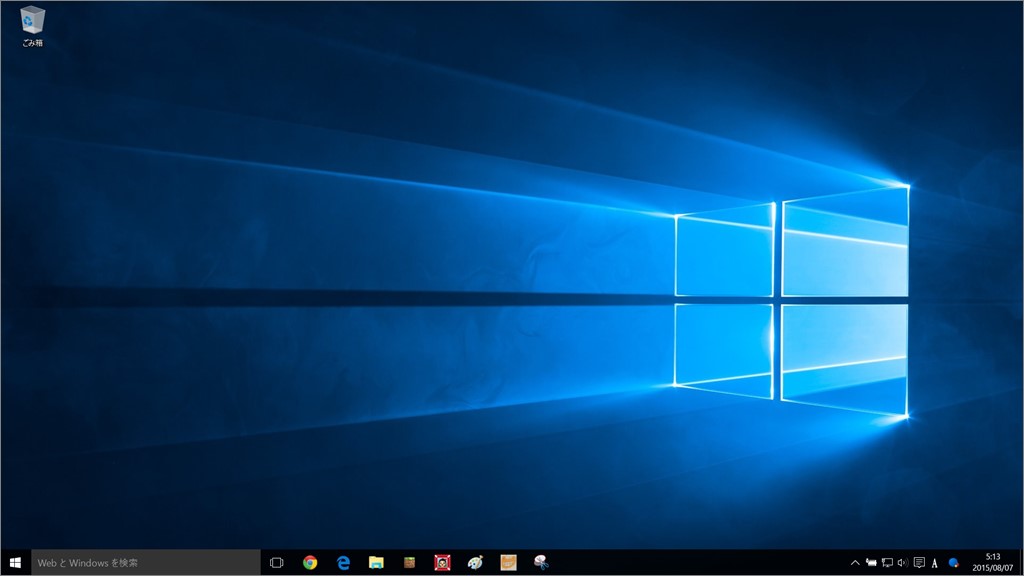Screen dimensions: 1024x576
Task: Launch Microsoft Edge from the taskbar
Action: click(x=343, y=563)
